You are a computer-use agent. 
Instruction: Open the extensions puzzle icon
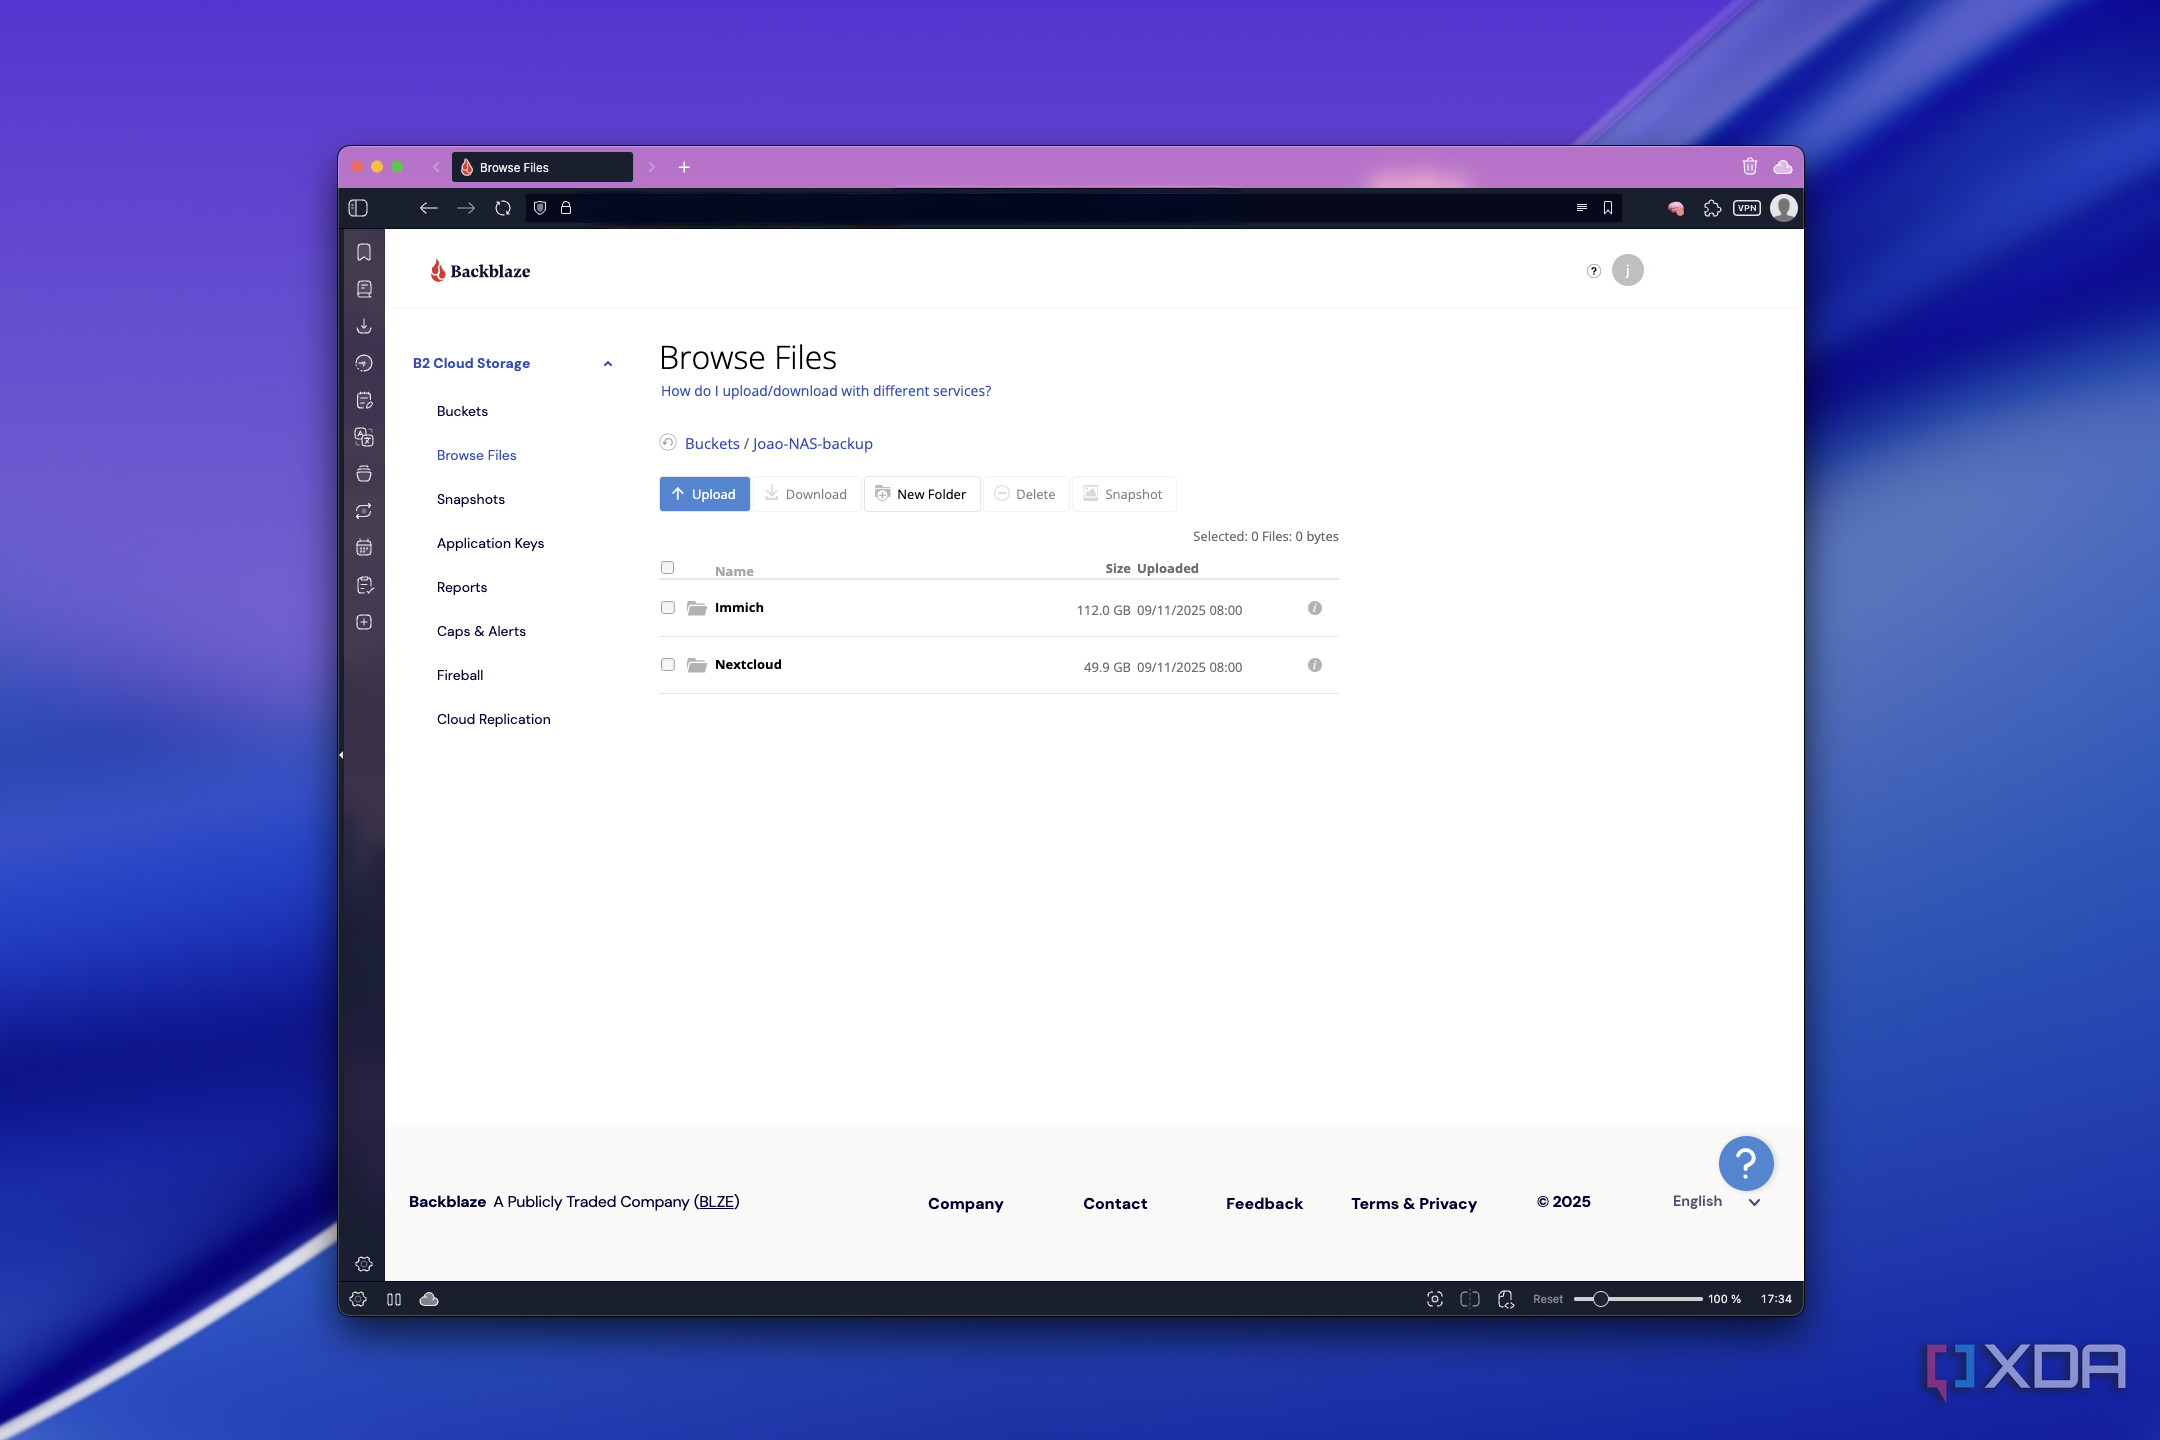pos(1712,208)
